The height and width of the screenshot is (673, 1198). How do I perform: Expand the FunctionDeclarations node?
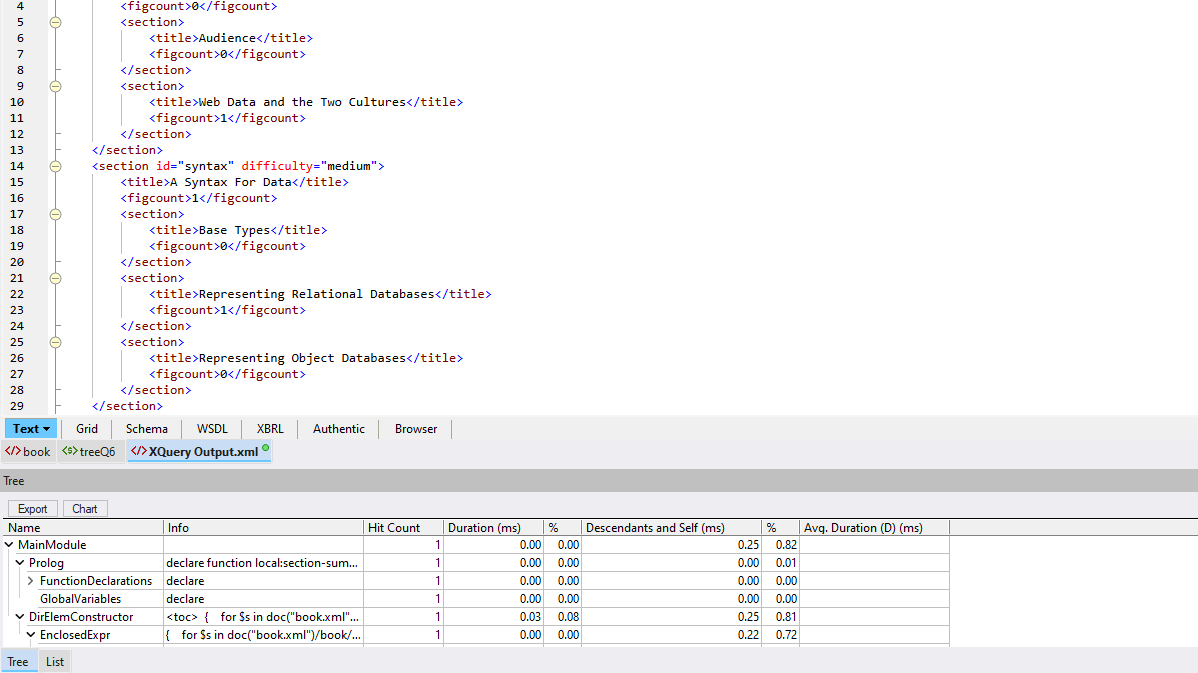31,581
